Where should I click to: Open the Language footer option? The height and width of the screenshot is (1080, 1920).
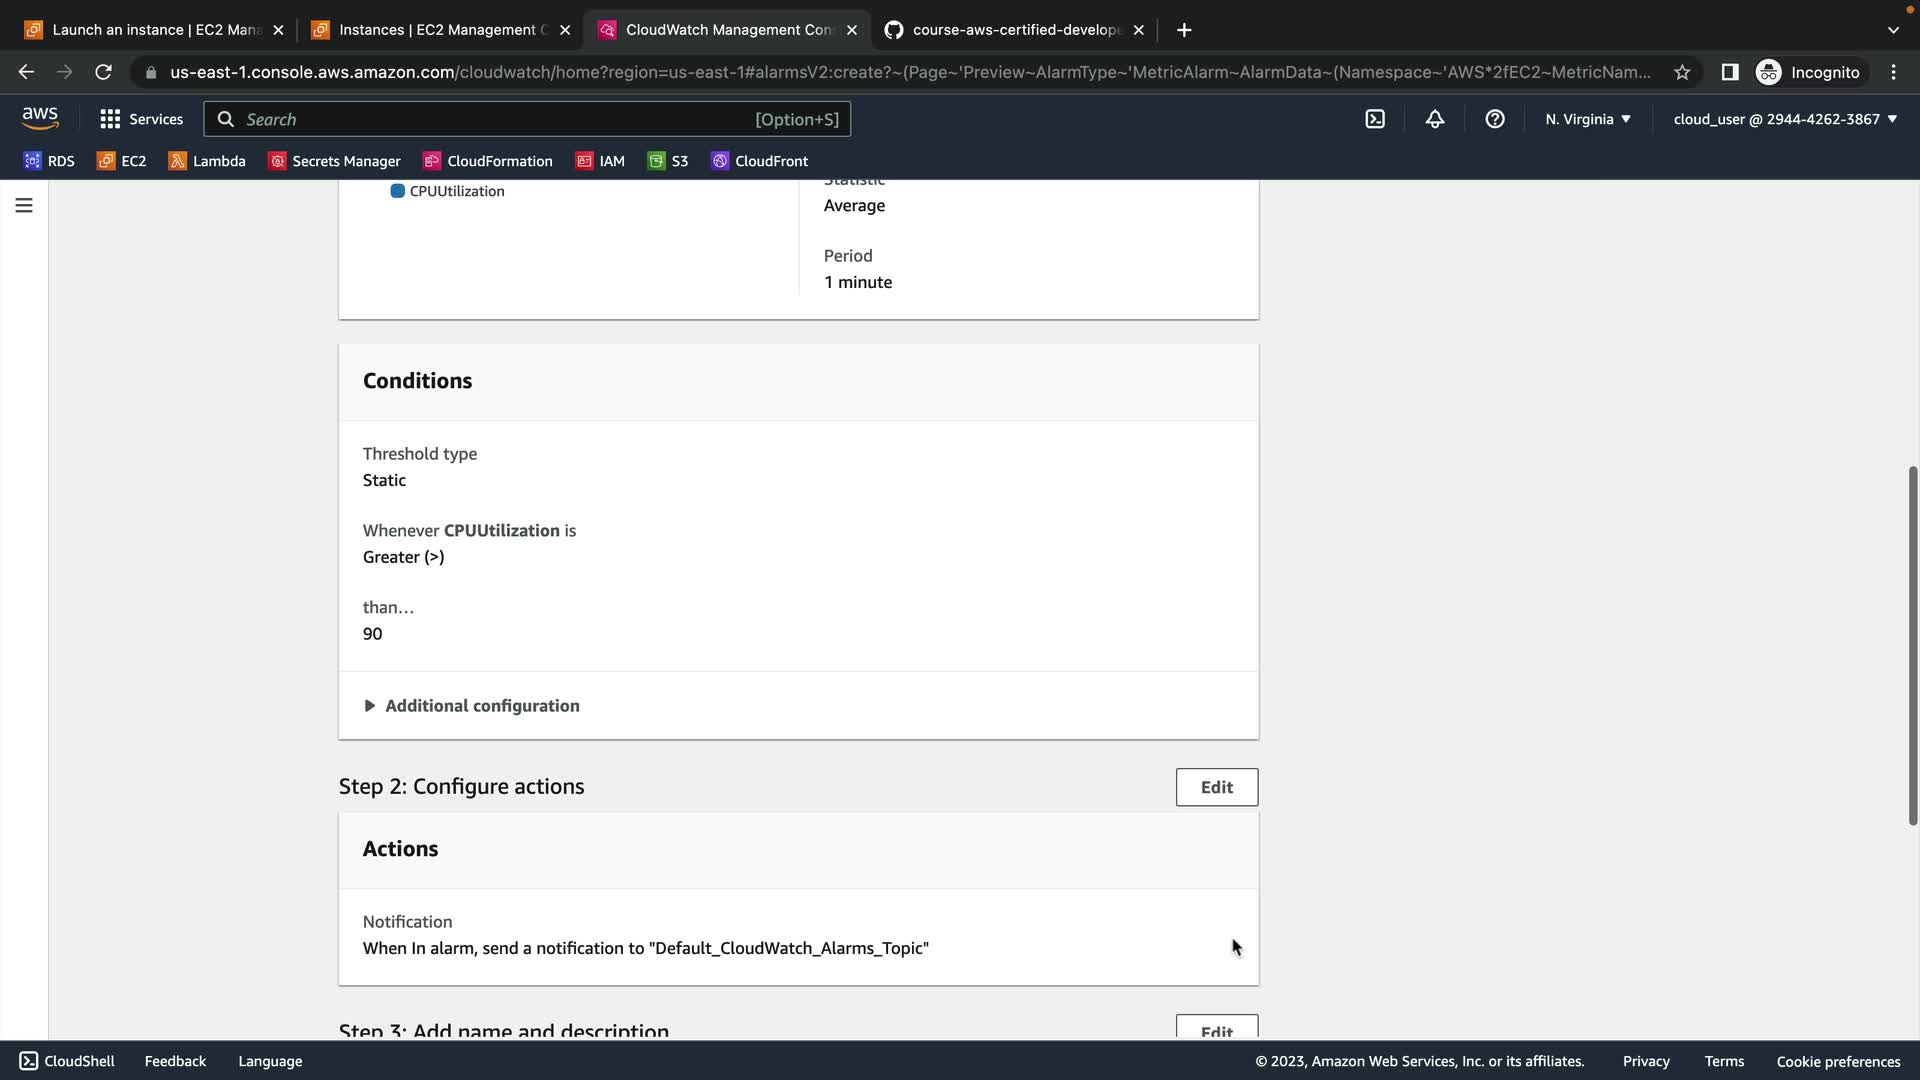pyautogui.click(x=270, y=1061)
